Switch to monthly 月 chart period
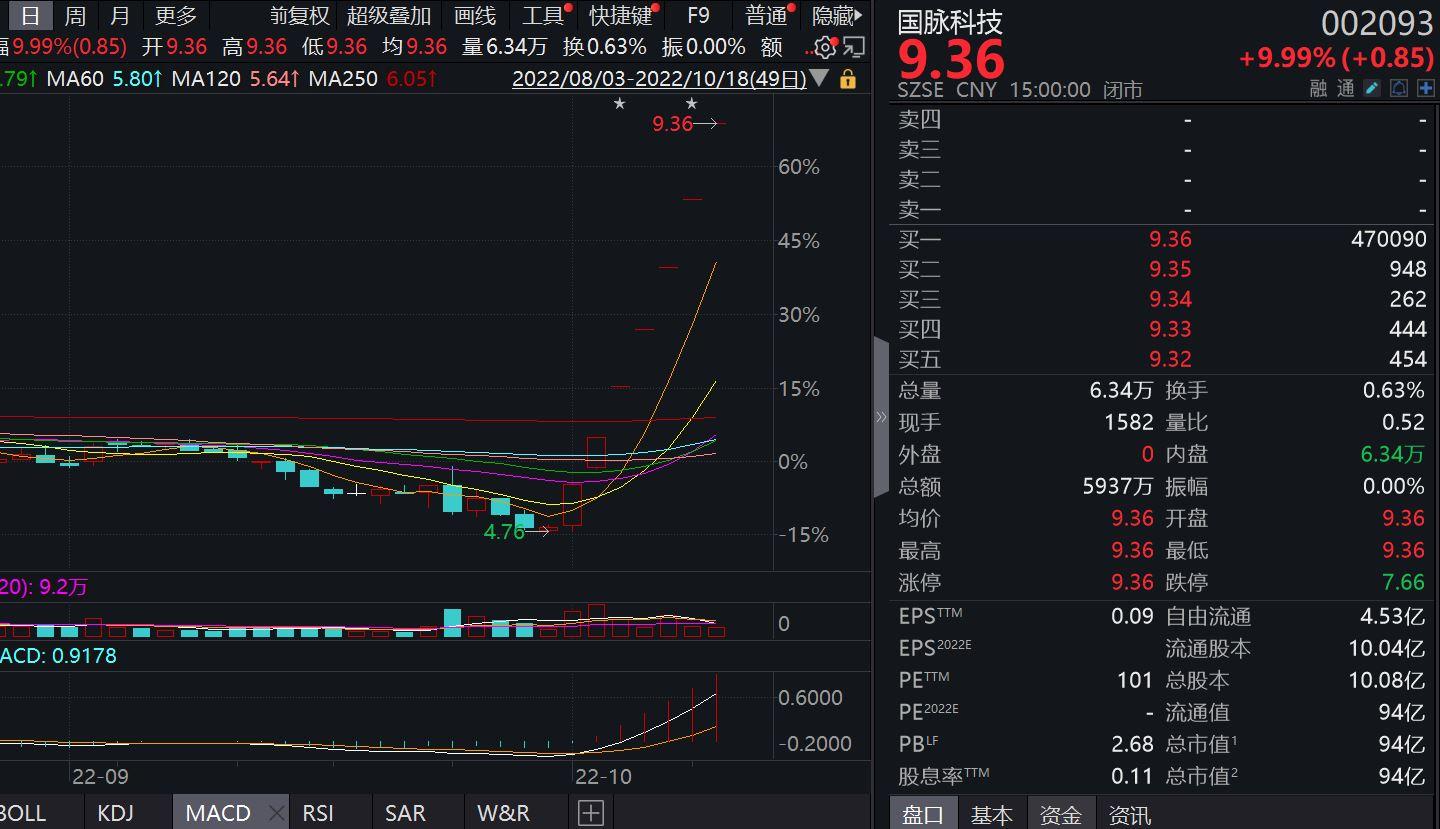The height and width of the screenshot is (829, 1440). (x=120, y=16)
